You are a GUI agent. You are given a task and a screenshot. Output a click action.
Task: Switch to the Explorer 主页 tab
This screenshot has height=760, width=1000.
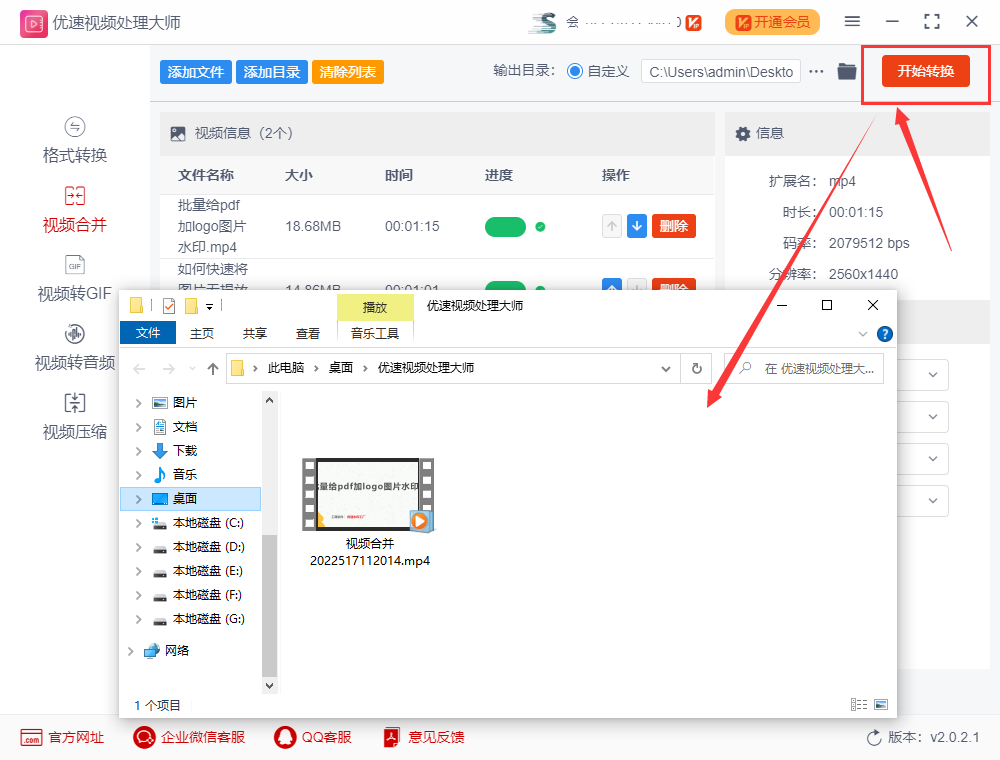pos(202,333)
